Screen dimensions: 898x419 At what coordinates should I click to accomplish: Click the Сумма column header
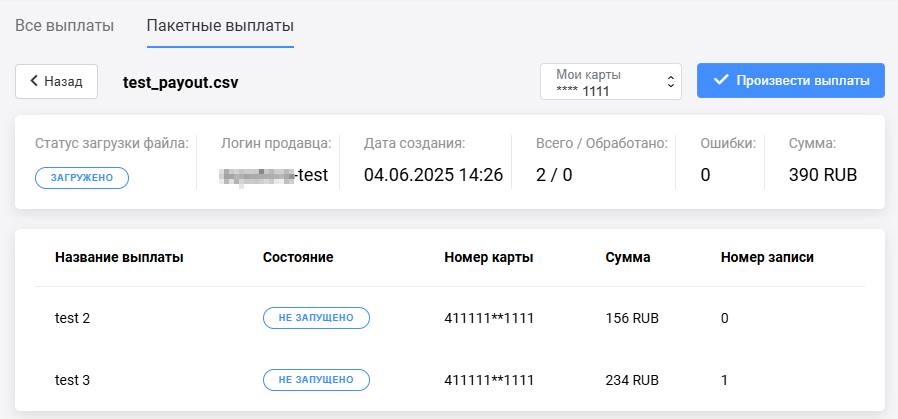628,257
